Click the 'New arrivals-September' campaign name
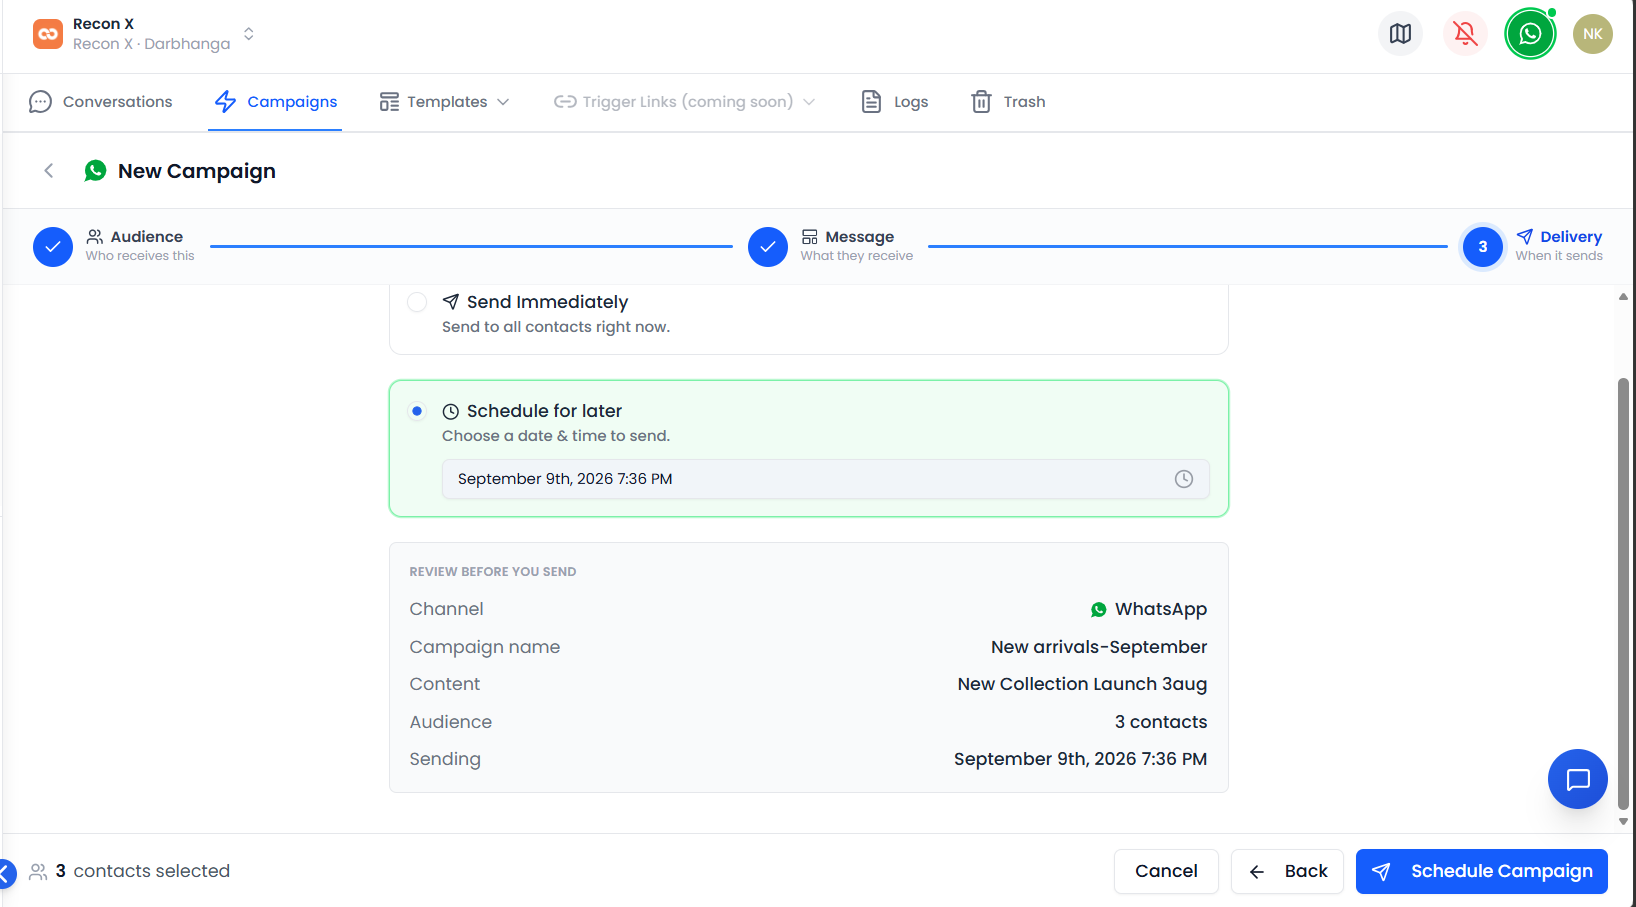The image size is (1636, 907). point(1099,647)
